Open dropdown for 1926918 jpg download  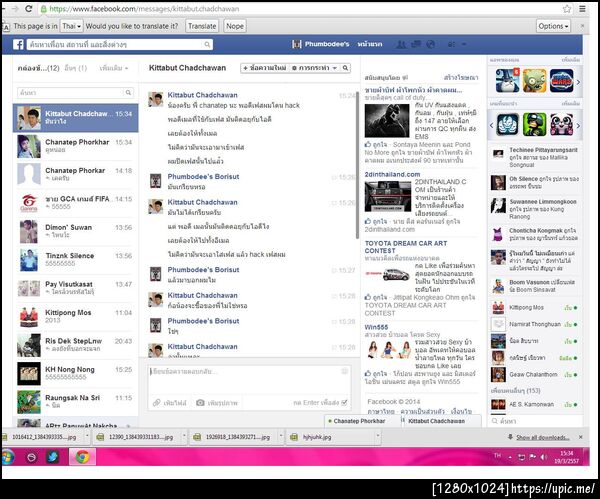tap(281, 436)
